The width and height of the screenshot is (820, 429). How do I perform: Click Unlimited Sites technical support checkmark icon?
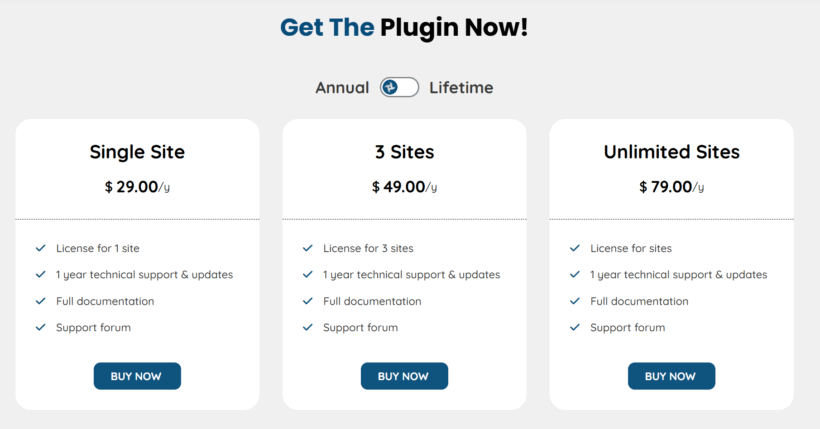[575, 274]
